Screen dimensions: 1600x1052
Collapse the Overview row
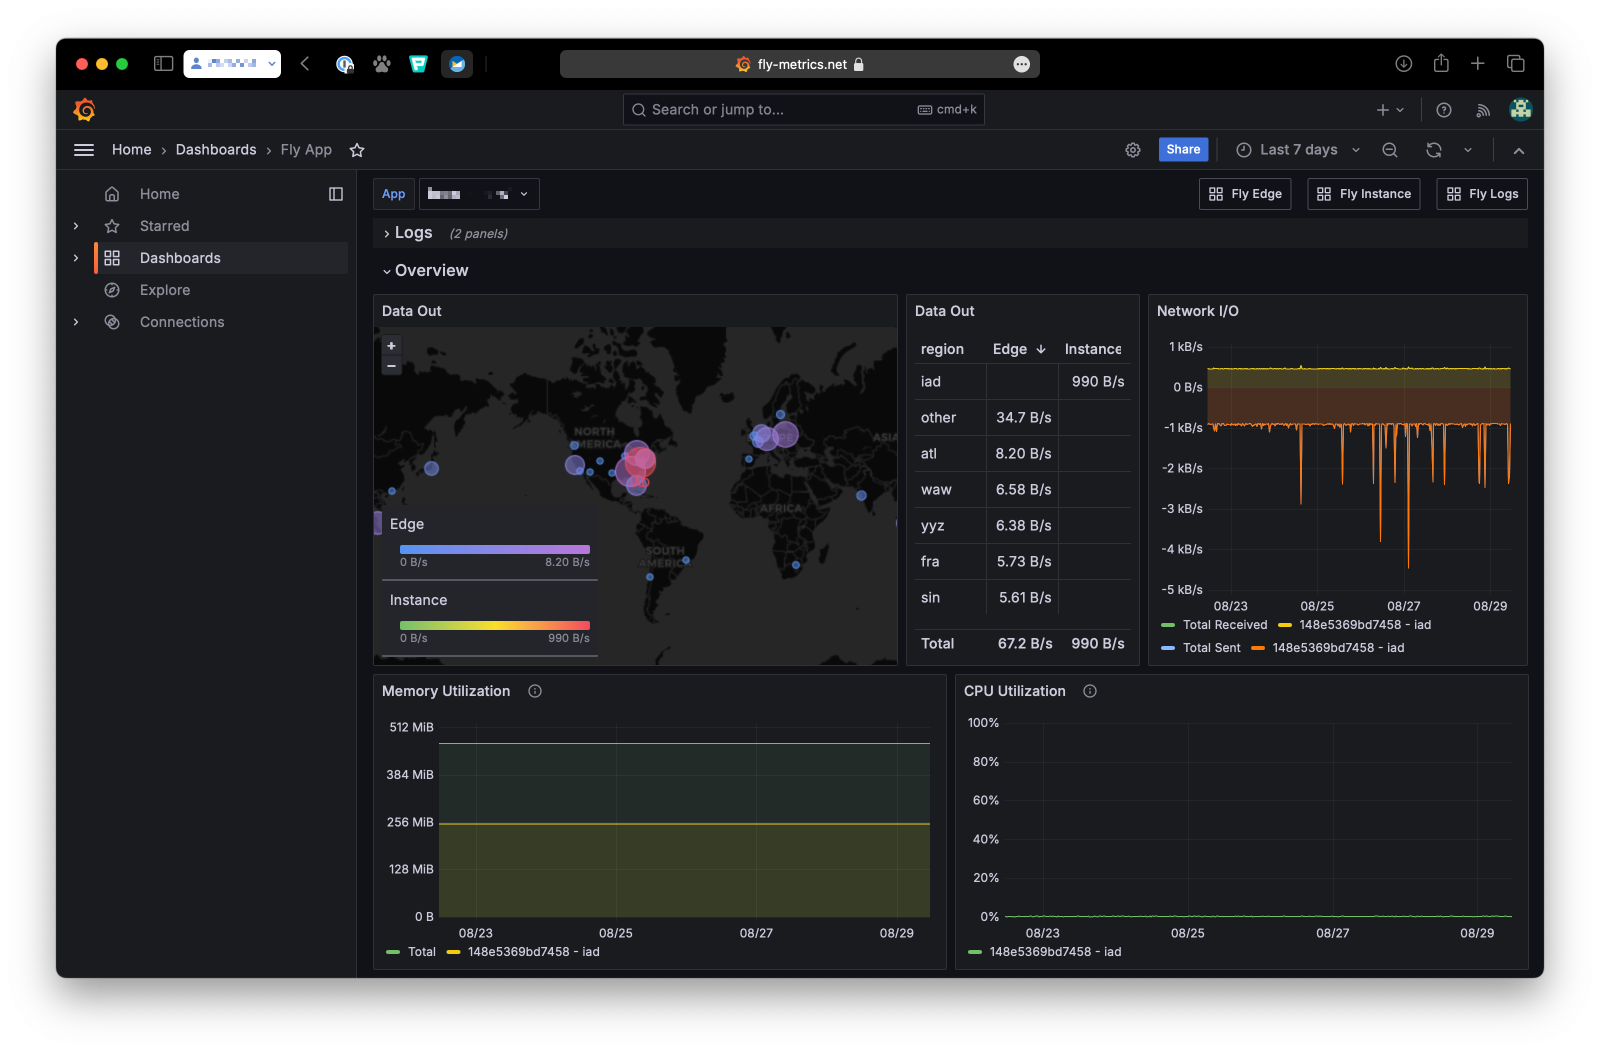click(x=431, y=271)
